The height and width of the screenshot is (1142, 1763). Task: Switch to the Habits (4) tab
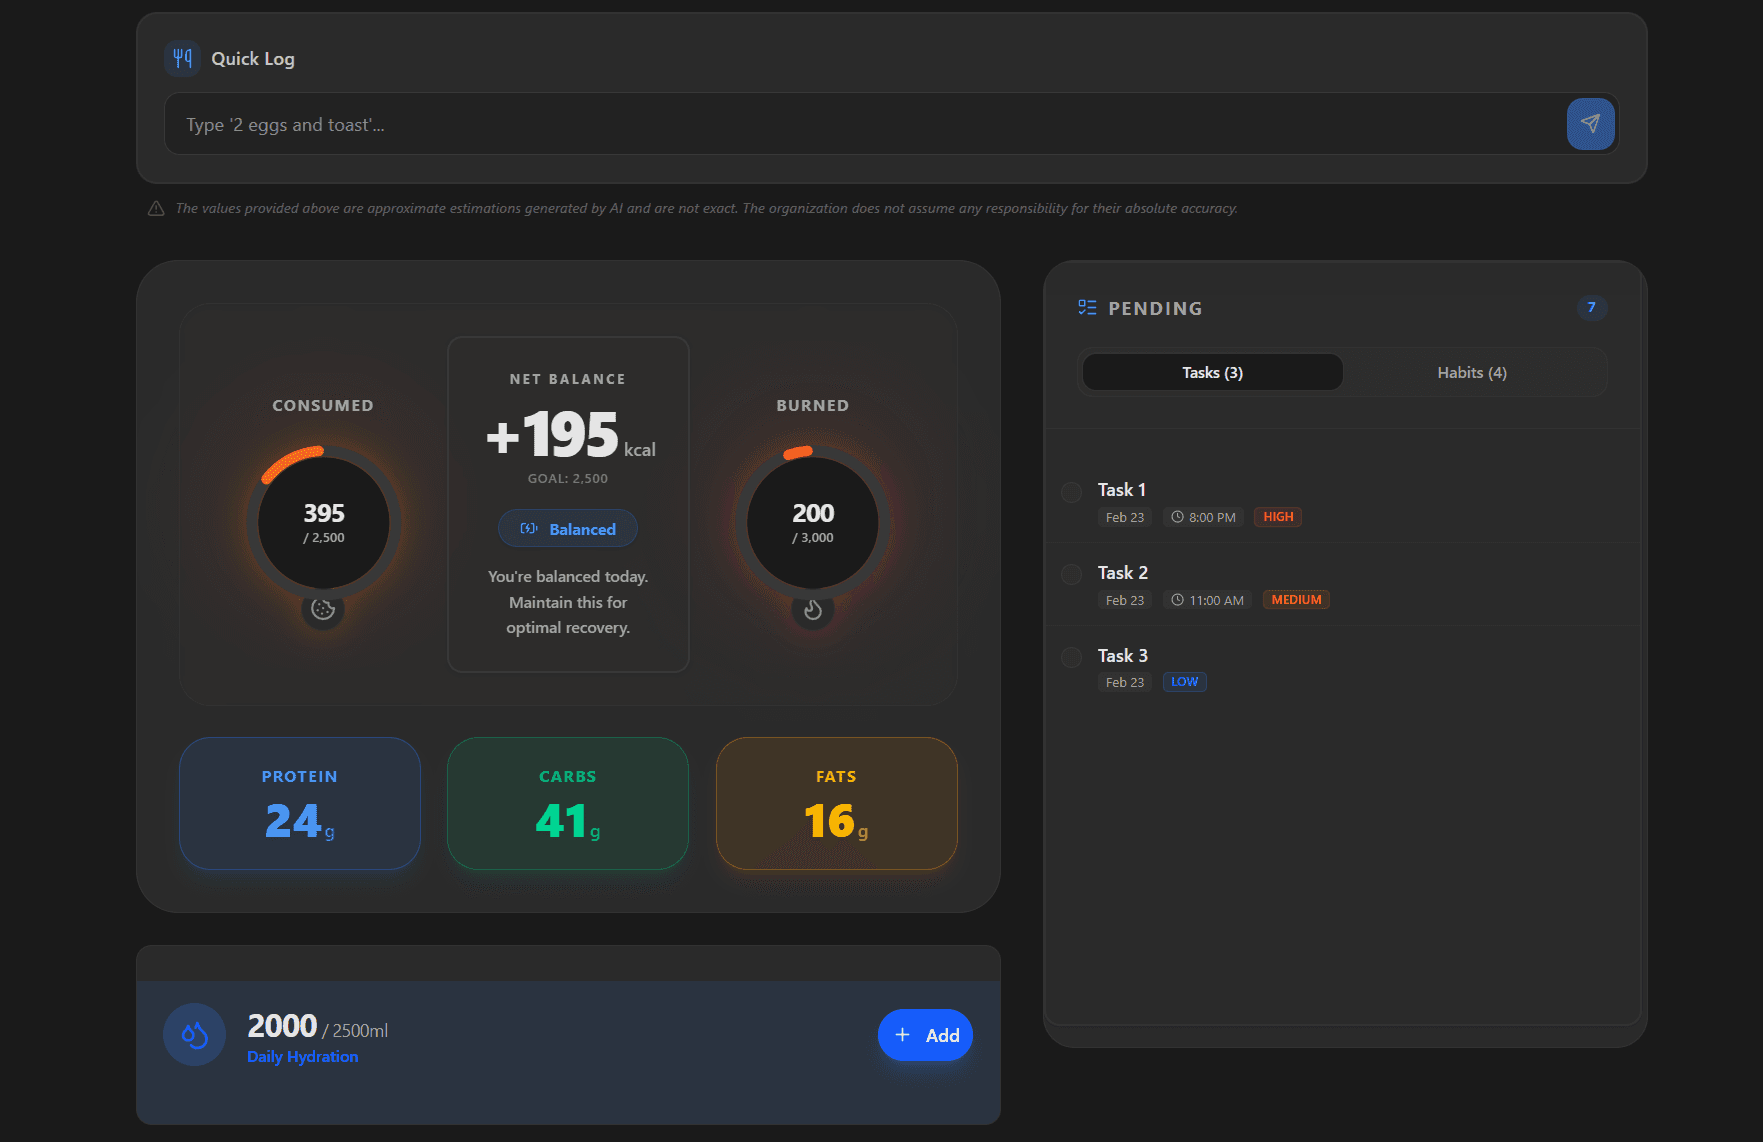pyautogui.click(x=1471, y=371)
